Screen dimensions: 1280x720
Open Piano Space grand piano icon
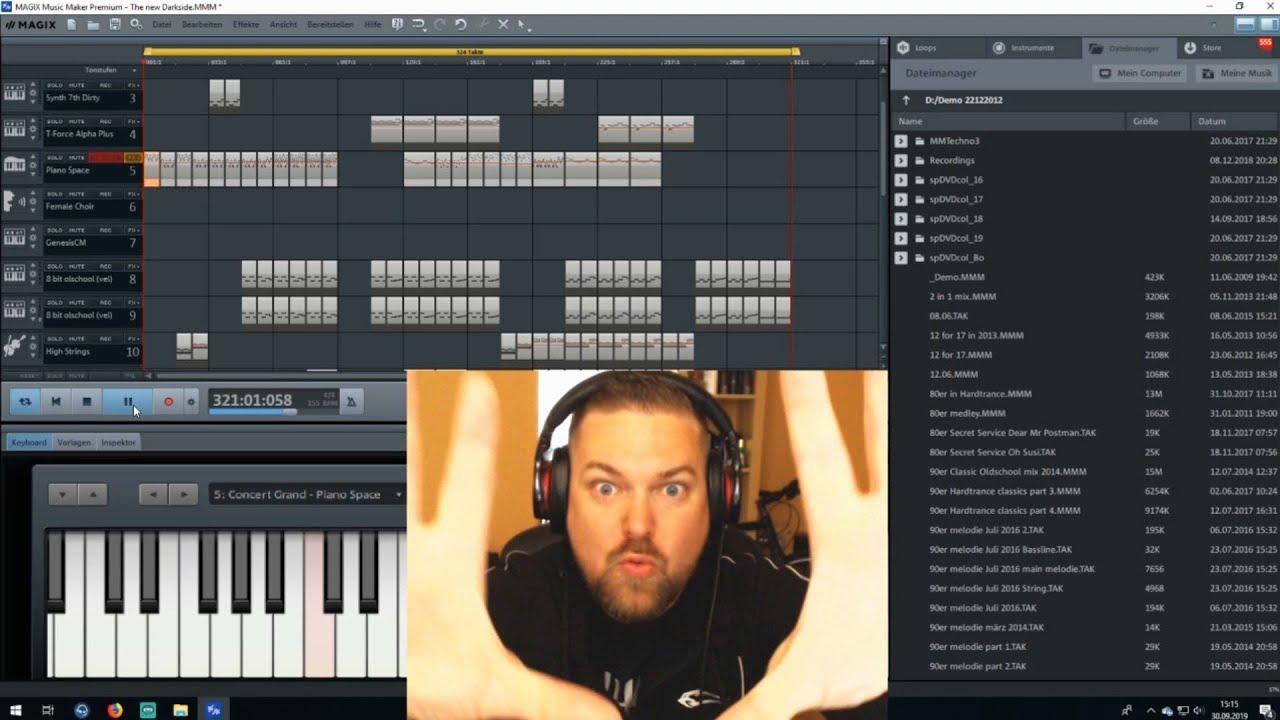[x=14, y=164]
